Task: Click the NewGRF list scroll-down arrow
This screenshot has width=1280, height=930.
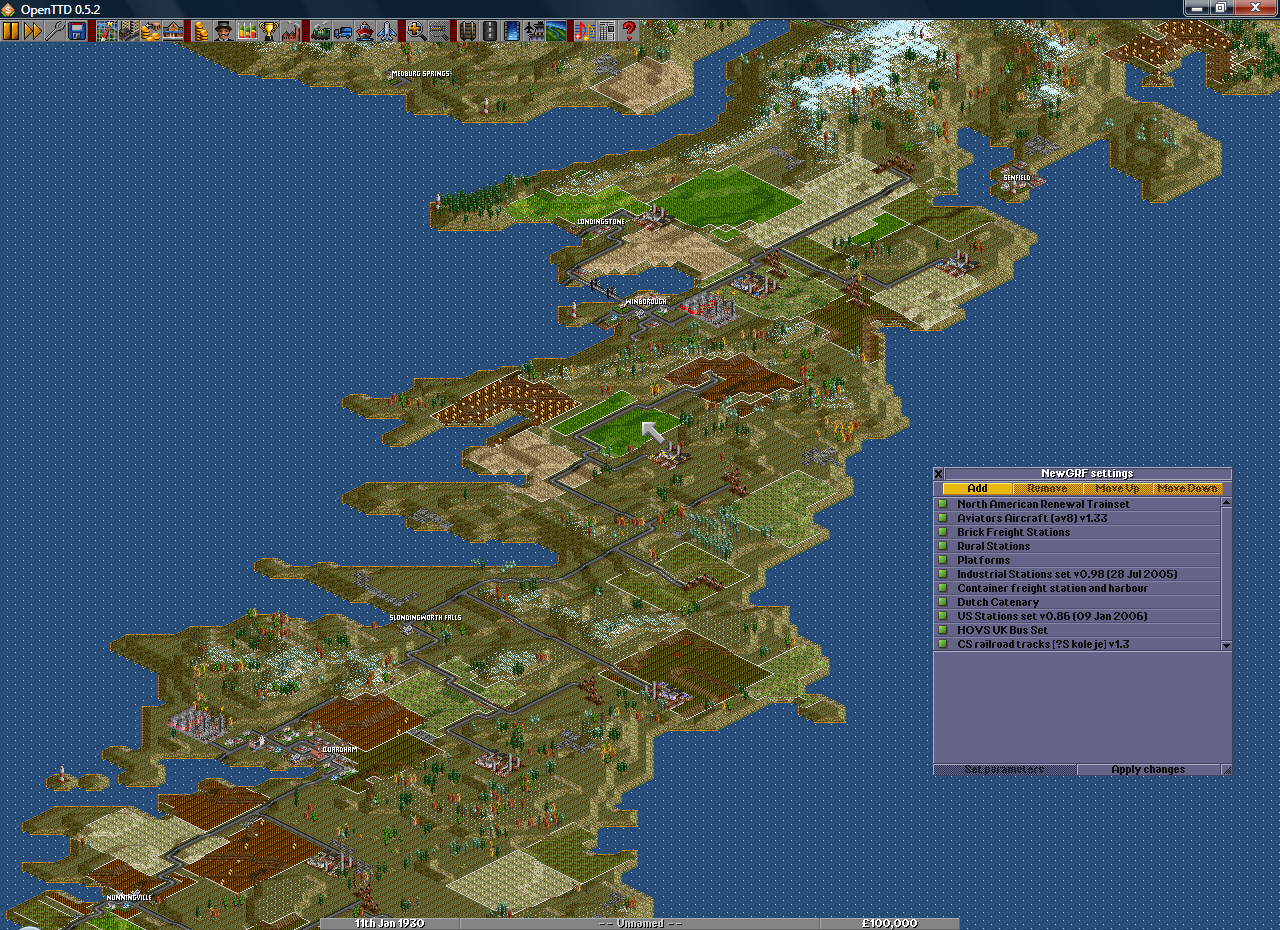Action: click(1226, 646)
